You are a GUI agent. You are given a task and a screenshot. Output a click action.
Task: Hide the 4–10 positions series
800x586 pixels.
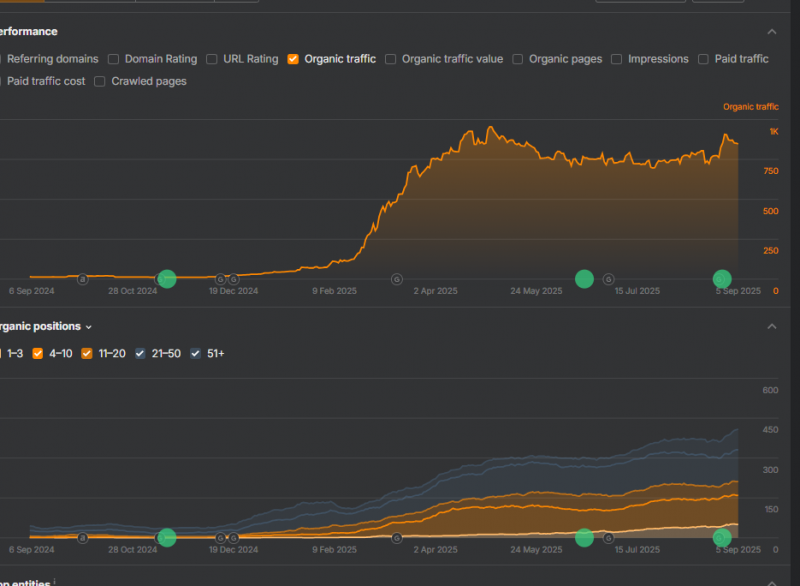coord(38,353)
